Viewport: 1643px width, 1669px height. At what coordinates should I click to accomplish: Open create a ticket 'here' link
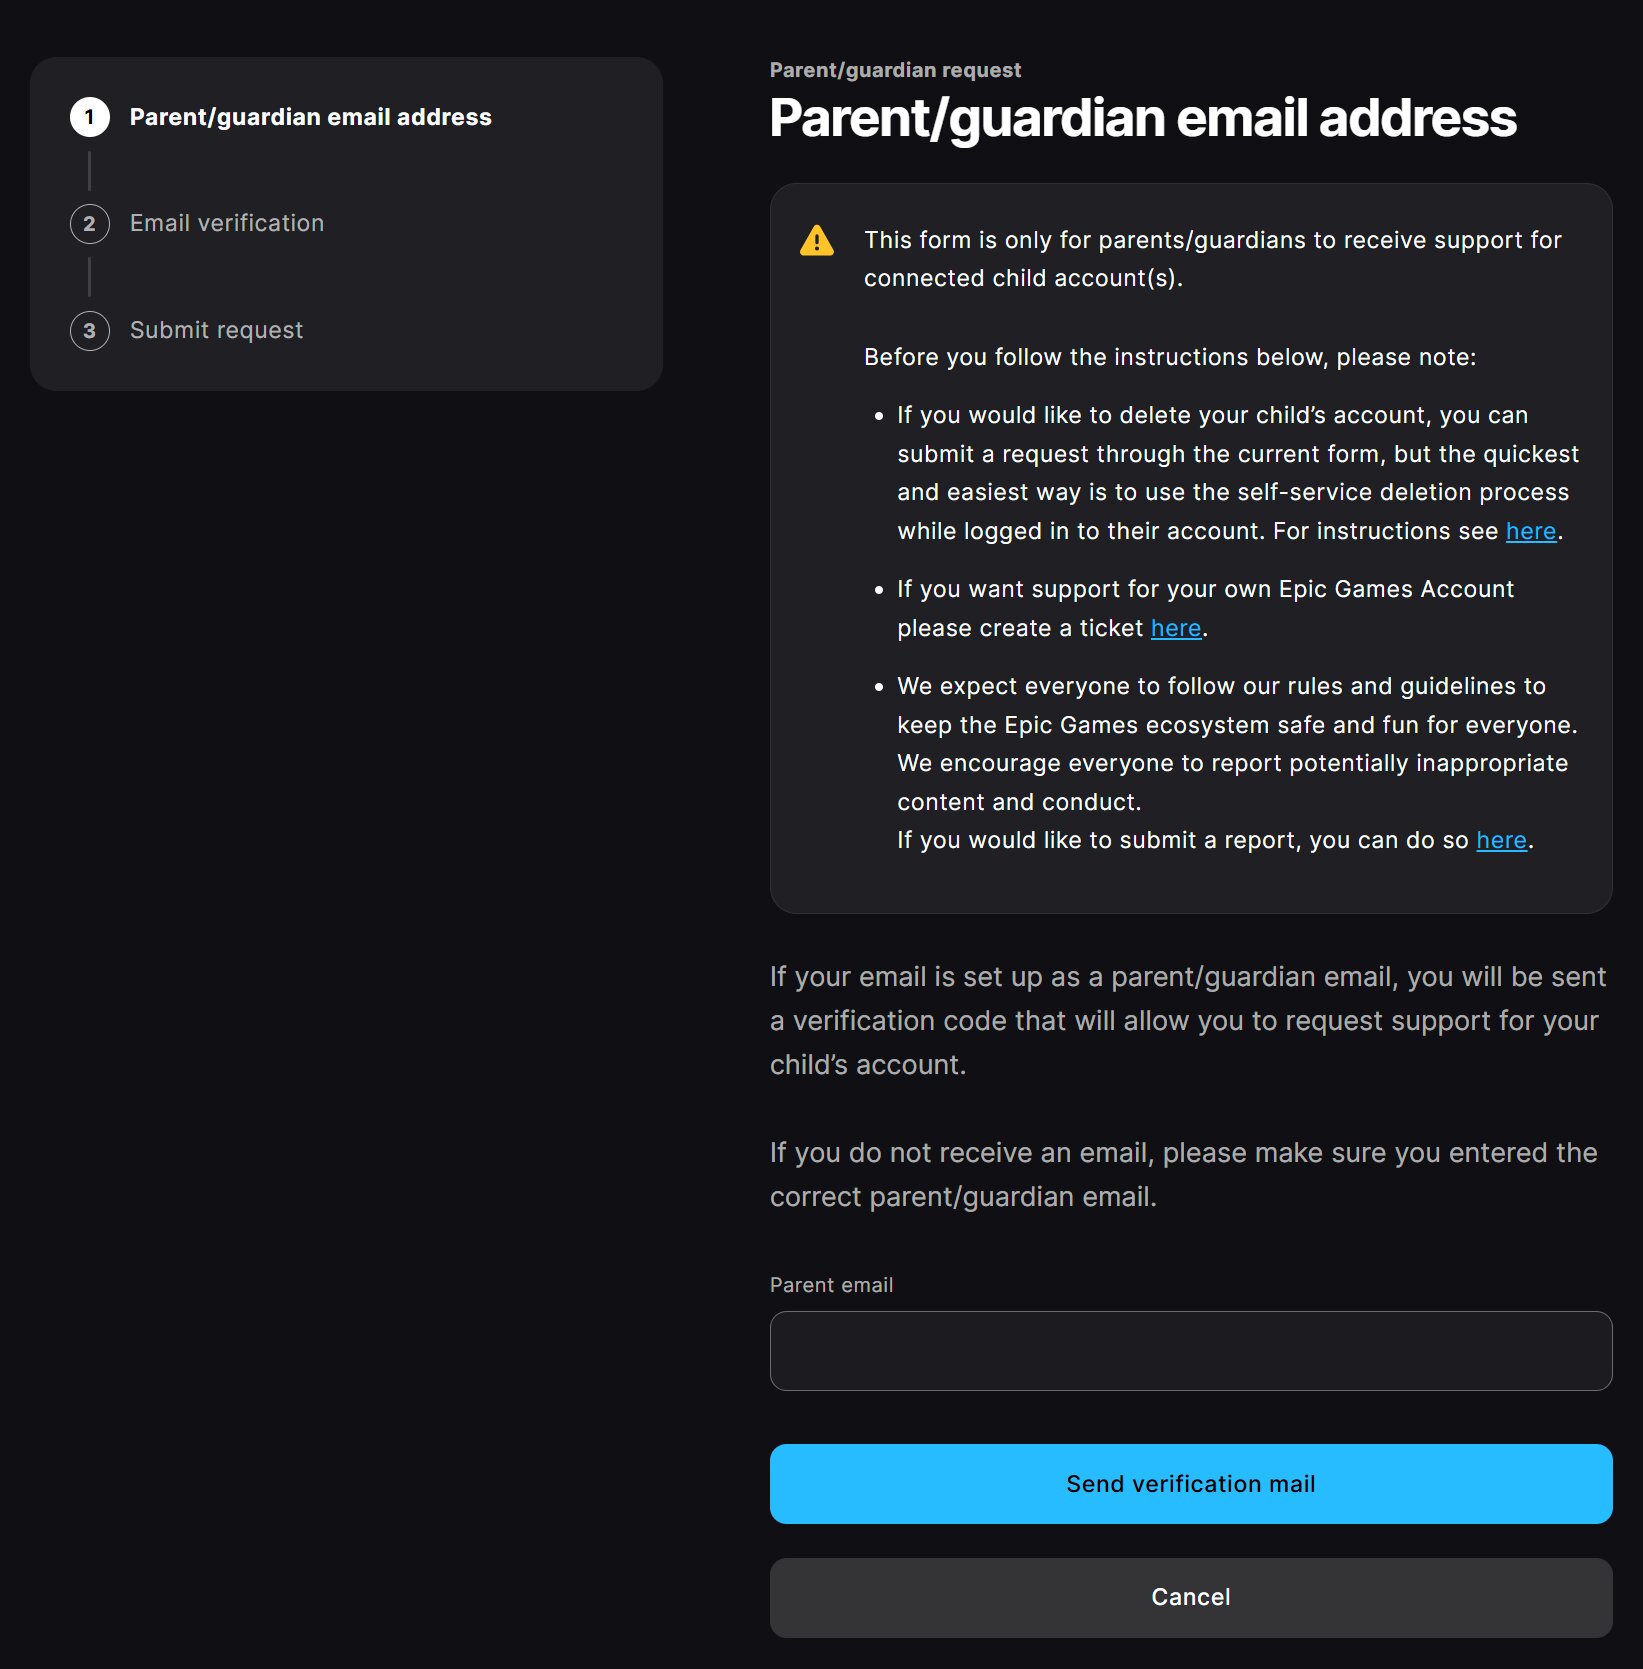pyautogui.click(x=1176, y=628)
